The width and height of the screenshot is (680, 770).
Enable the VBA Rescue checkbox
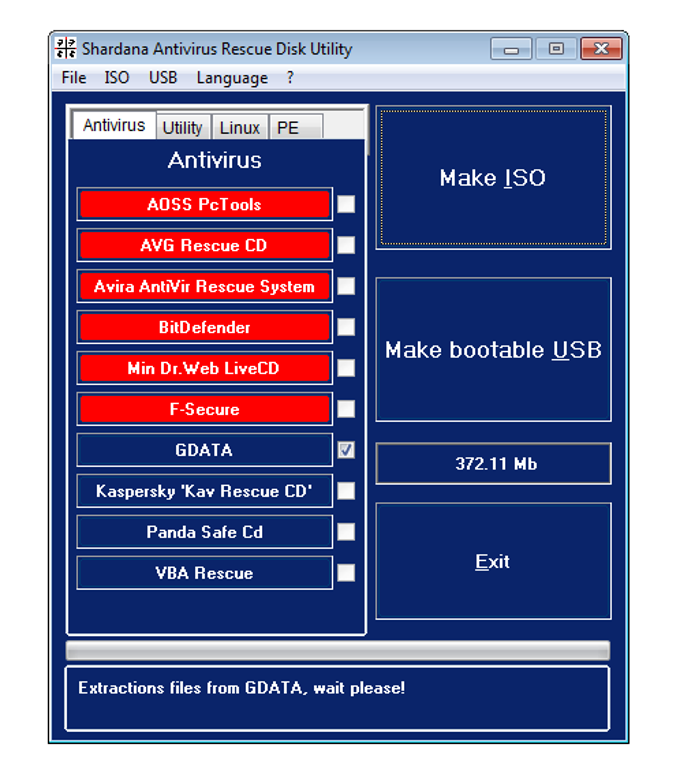coord(346,573)
